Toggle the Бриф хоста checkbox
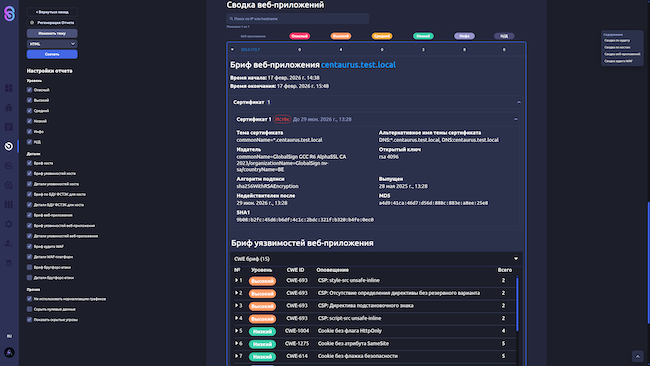650x366 pixels. click(29, 163)
